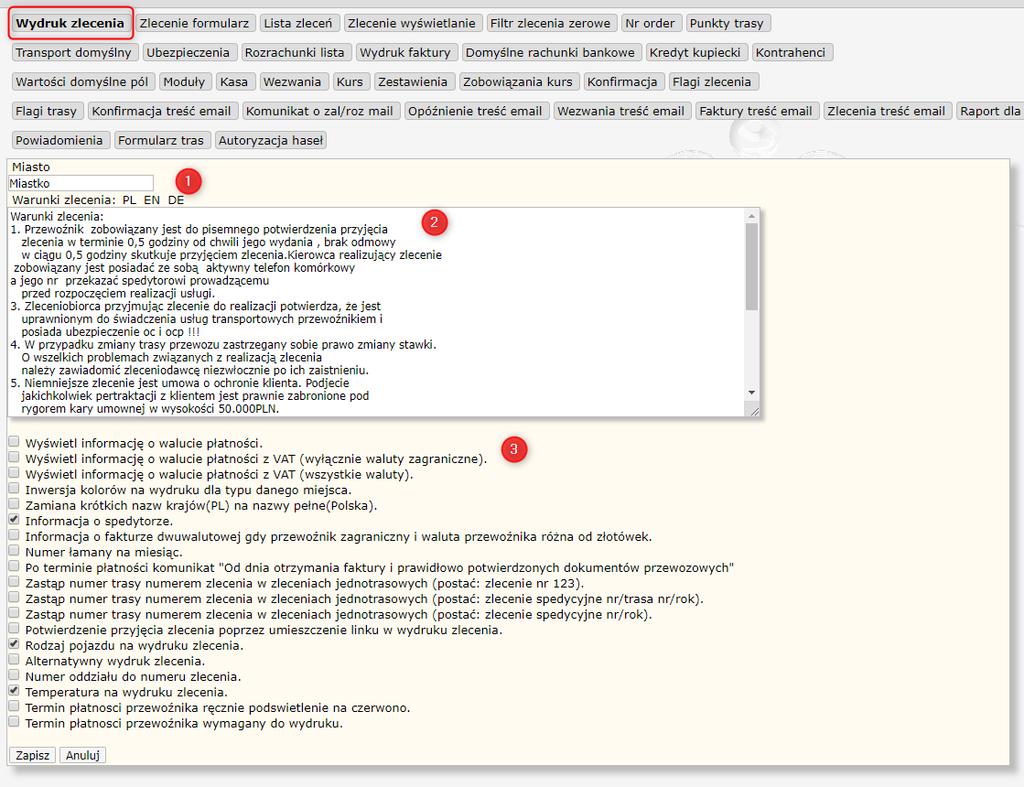This screenshot has width=1024, height=787.
Task: Switch to Wezwania tab
Action: click(292, 82)
